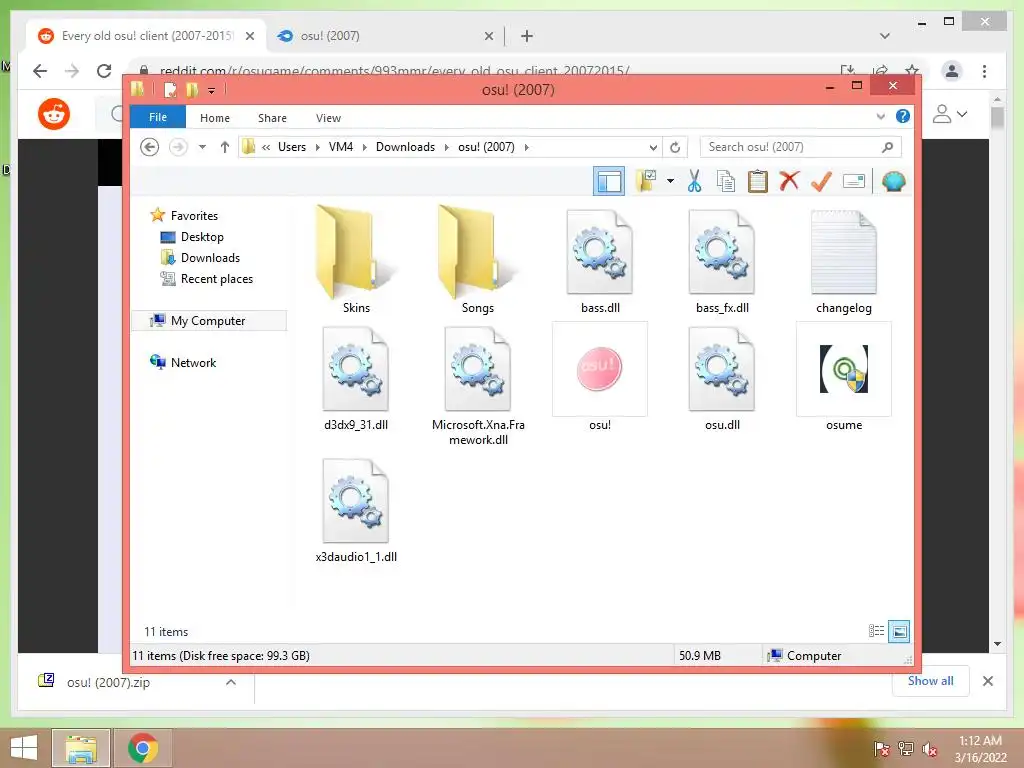Toggle the preview pane toolbar button
The image size is (1024, 768).
609,181
